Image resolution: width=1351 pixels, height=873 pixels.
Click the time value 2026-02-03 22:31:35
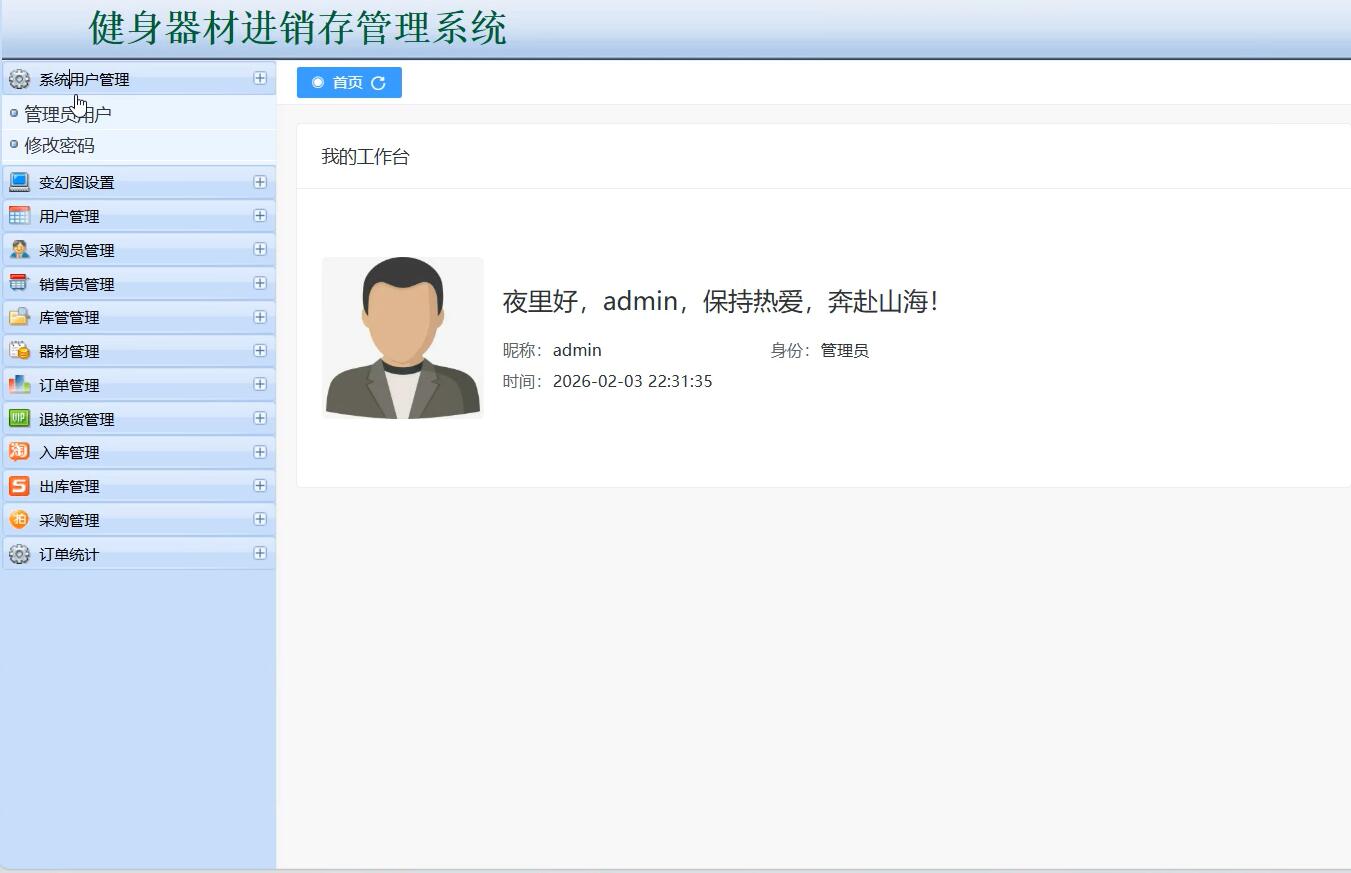pos(633,381)
